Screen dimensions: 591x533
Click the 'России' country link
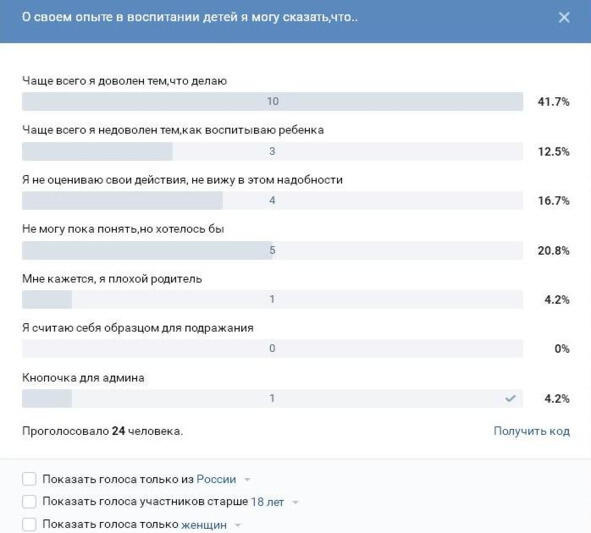click(216, 479)
